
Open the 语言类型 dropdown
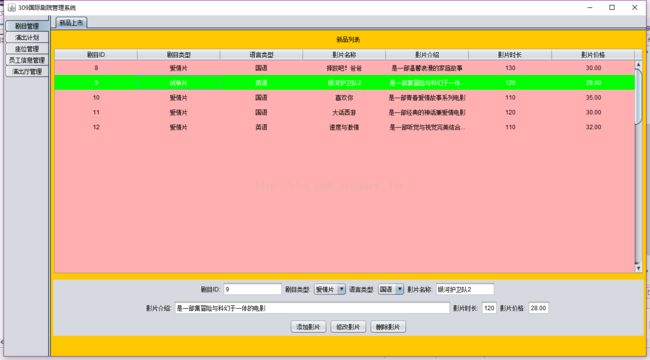tap(390, 289)
